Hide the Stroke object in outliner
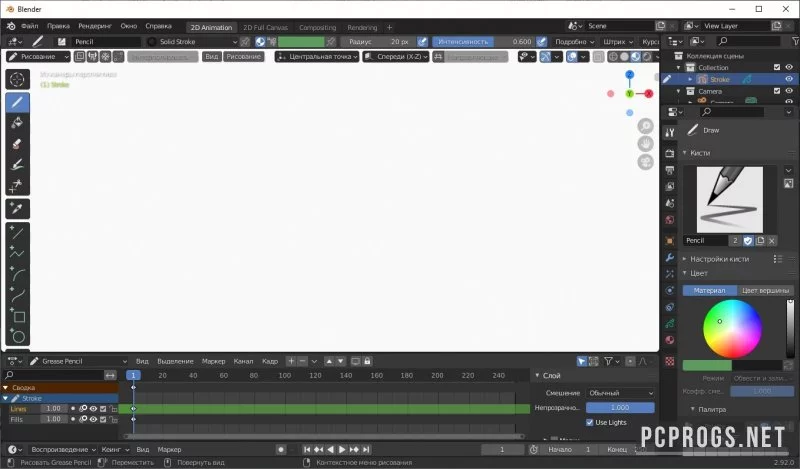800x469 pixels. (x=789, y=79)
